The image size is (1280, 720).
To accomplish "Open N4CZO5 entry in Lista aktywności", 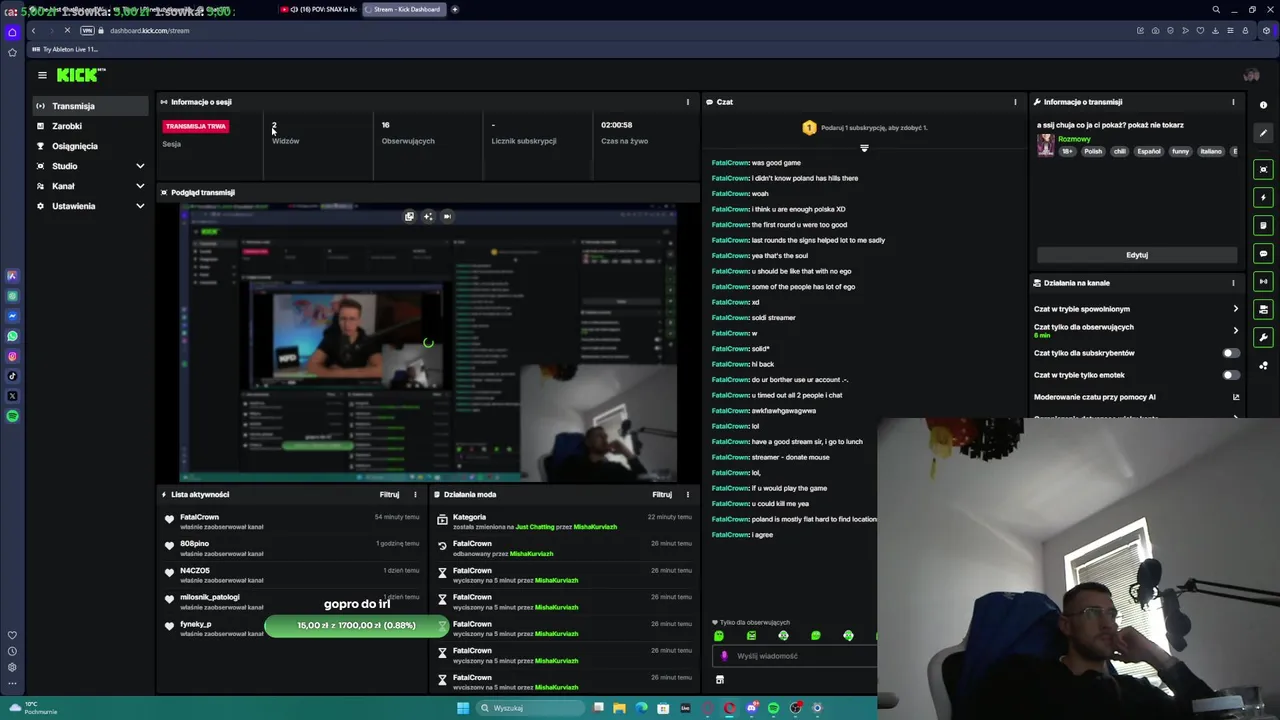I will point(291,575).
